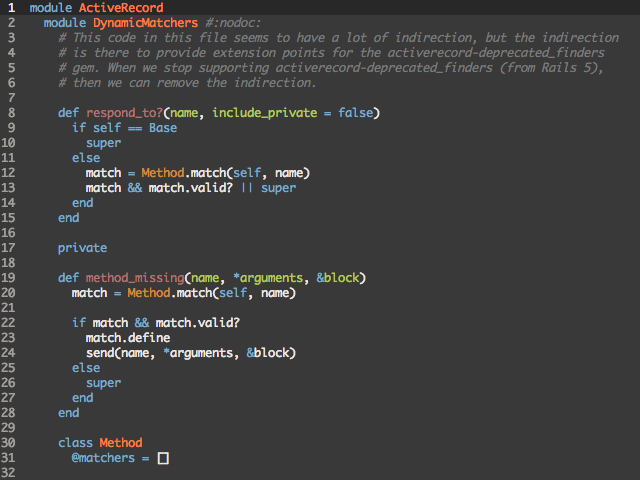This screenshot has height=480, width=640.
Task: Click 'else' on line 11
Action: [86, 158]
